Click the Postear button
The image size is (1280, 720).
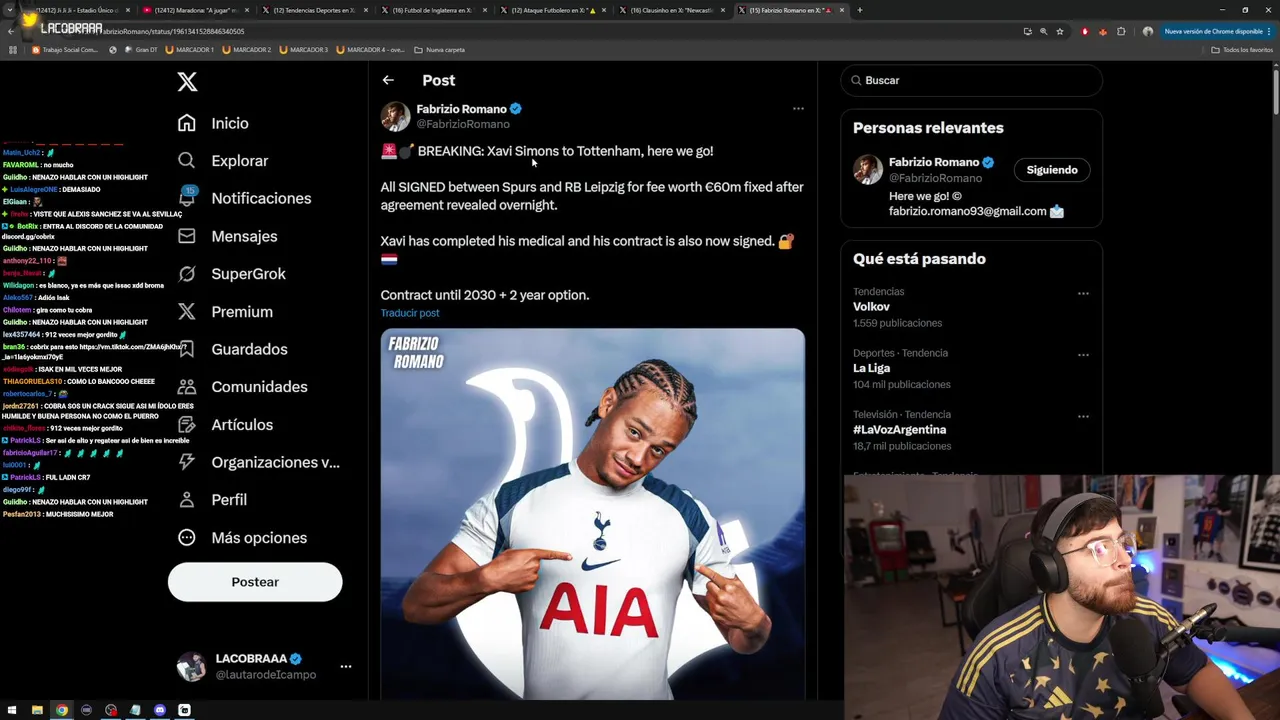(x=255, y=582)
